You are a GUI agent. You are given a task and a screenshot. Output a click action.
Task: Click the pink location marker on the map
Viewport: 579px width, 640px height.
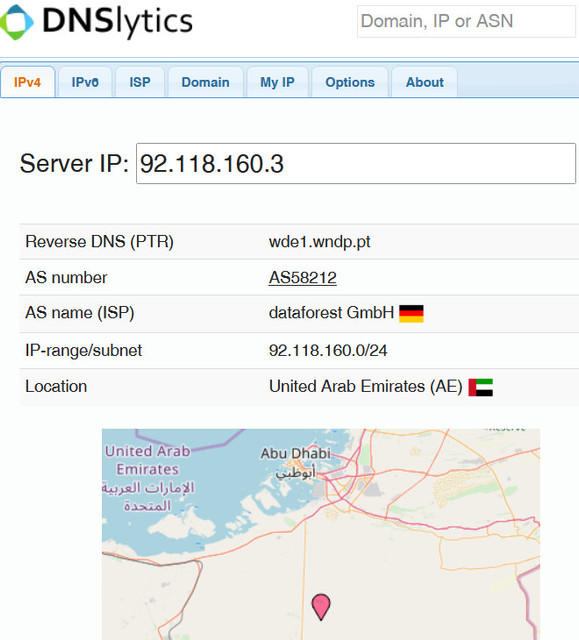(x=321, y=607)
